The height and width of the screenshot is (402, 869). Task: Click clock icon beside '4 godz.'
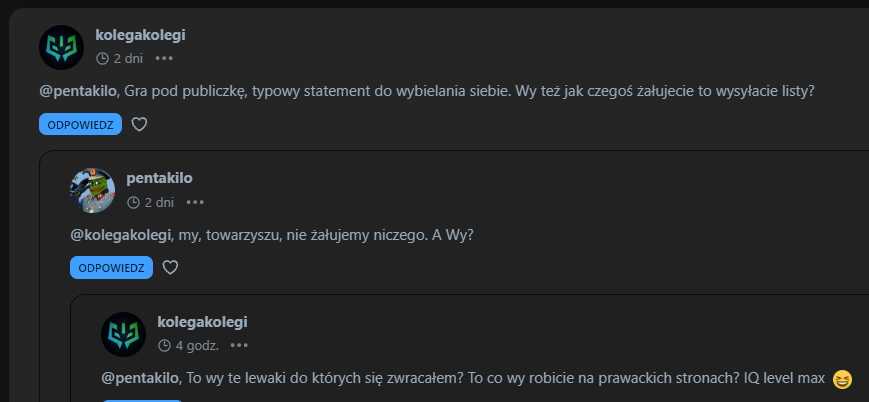(165, 345)
